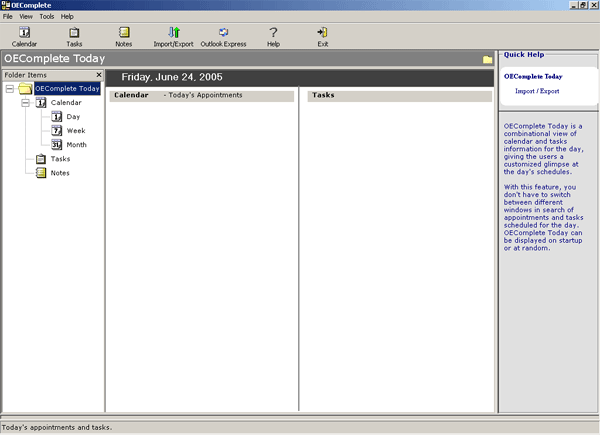The image size is (600, 435).
Task: Click the Help question mark icon
Action: pos(273,37)
